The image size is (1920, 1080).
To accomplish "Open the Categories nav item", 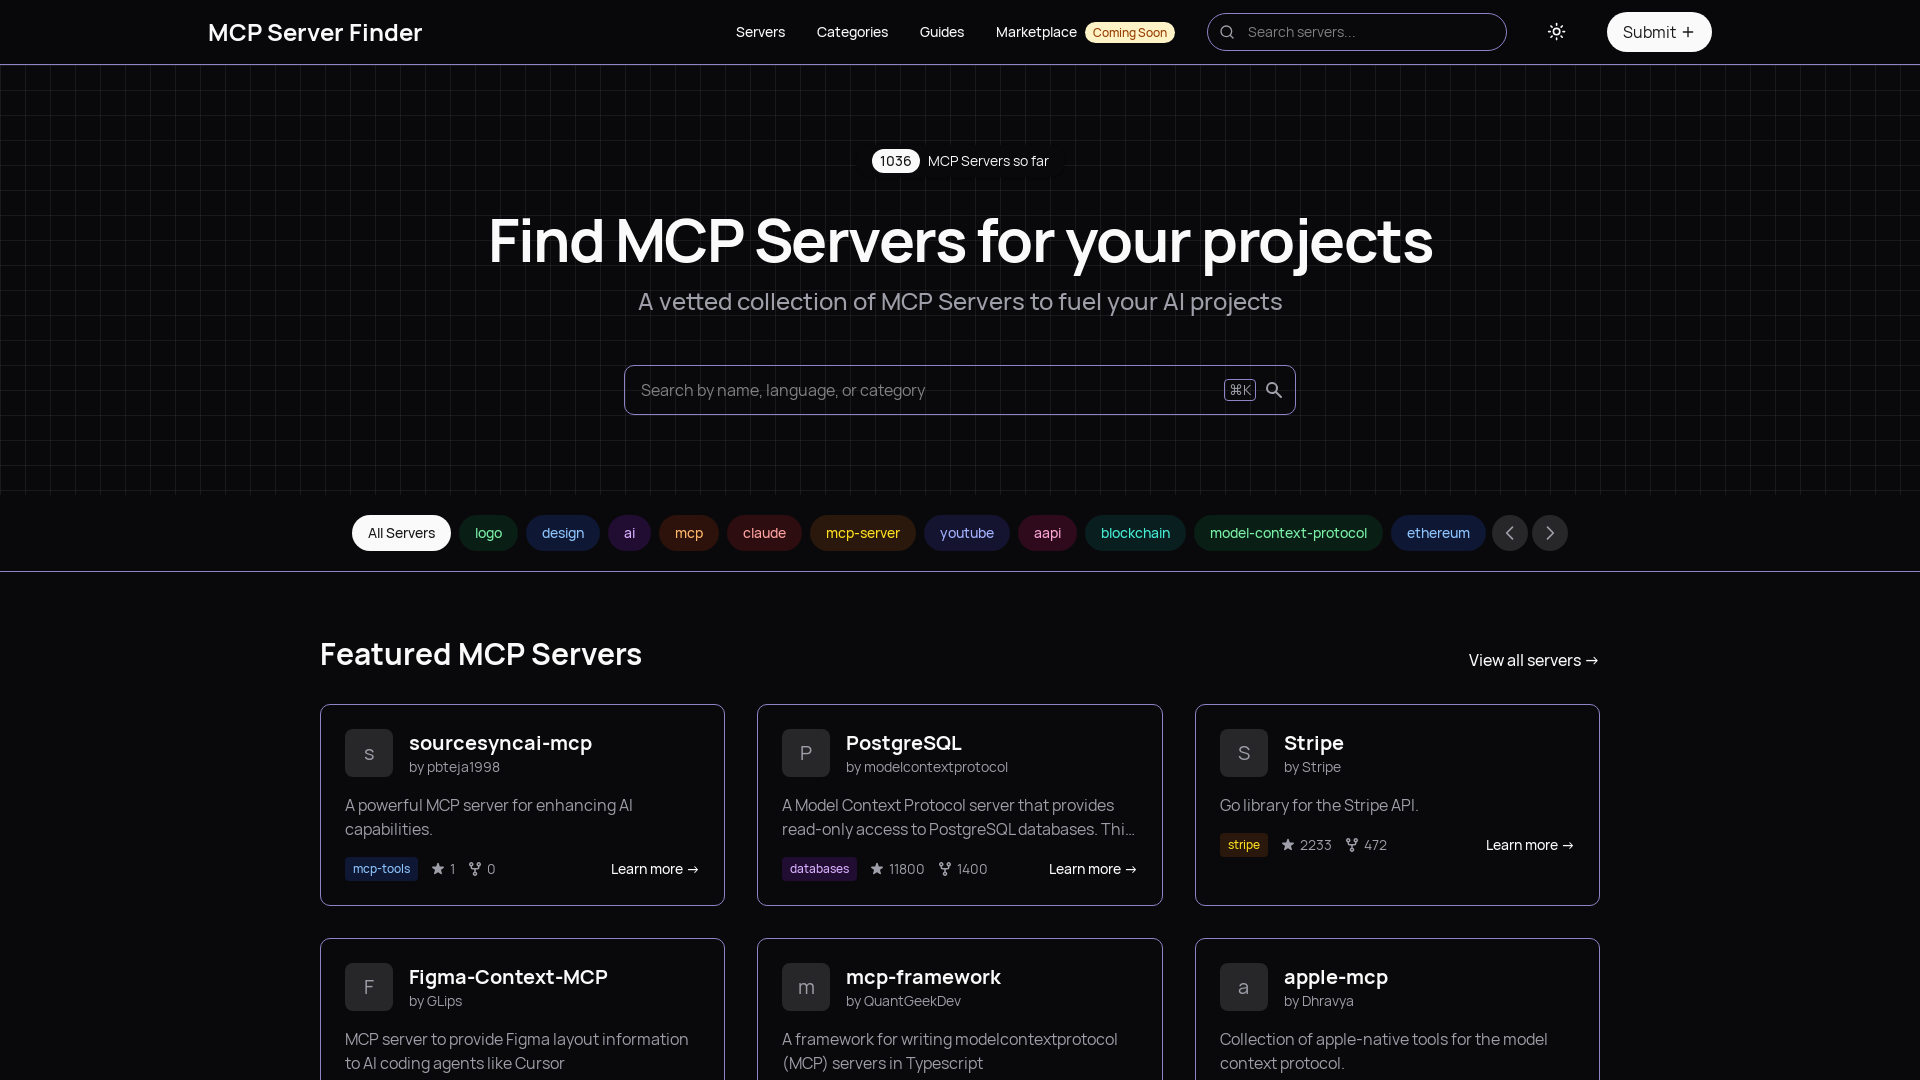I will 852,32.
